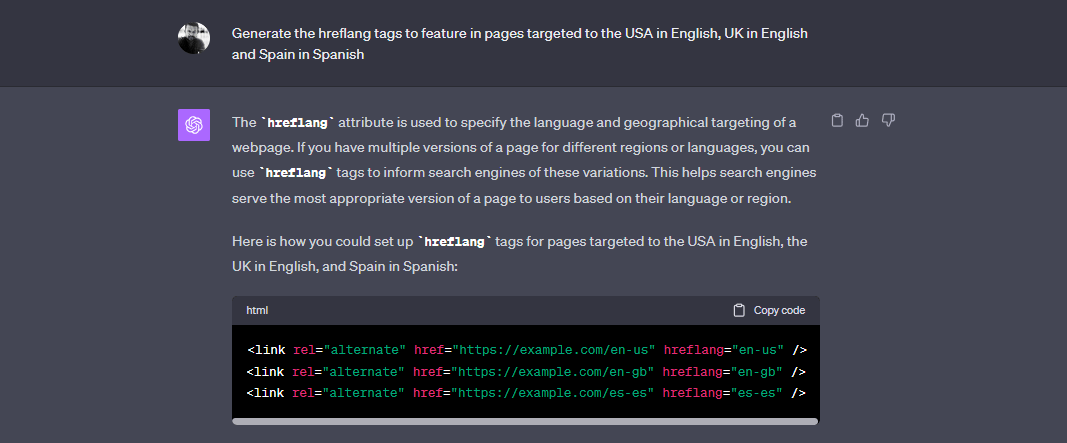Give the response a thumbs up
This screenshot has height=443, width=1067.
tap(862, 120)
